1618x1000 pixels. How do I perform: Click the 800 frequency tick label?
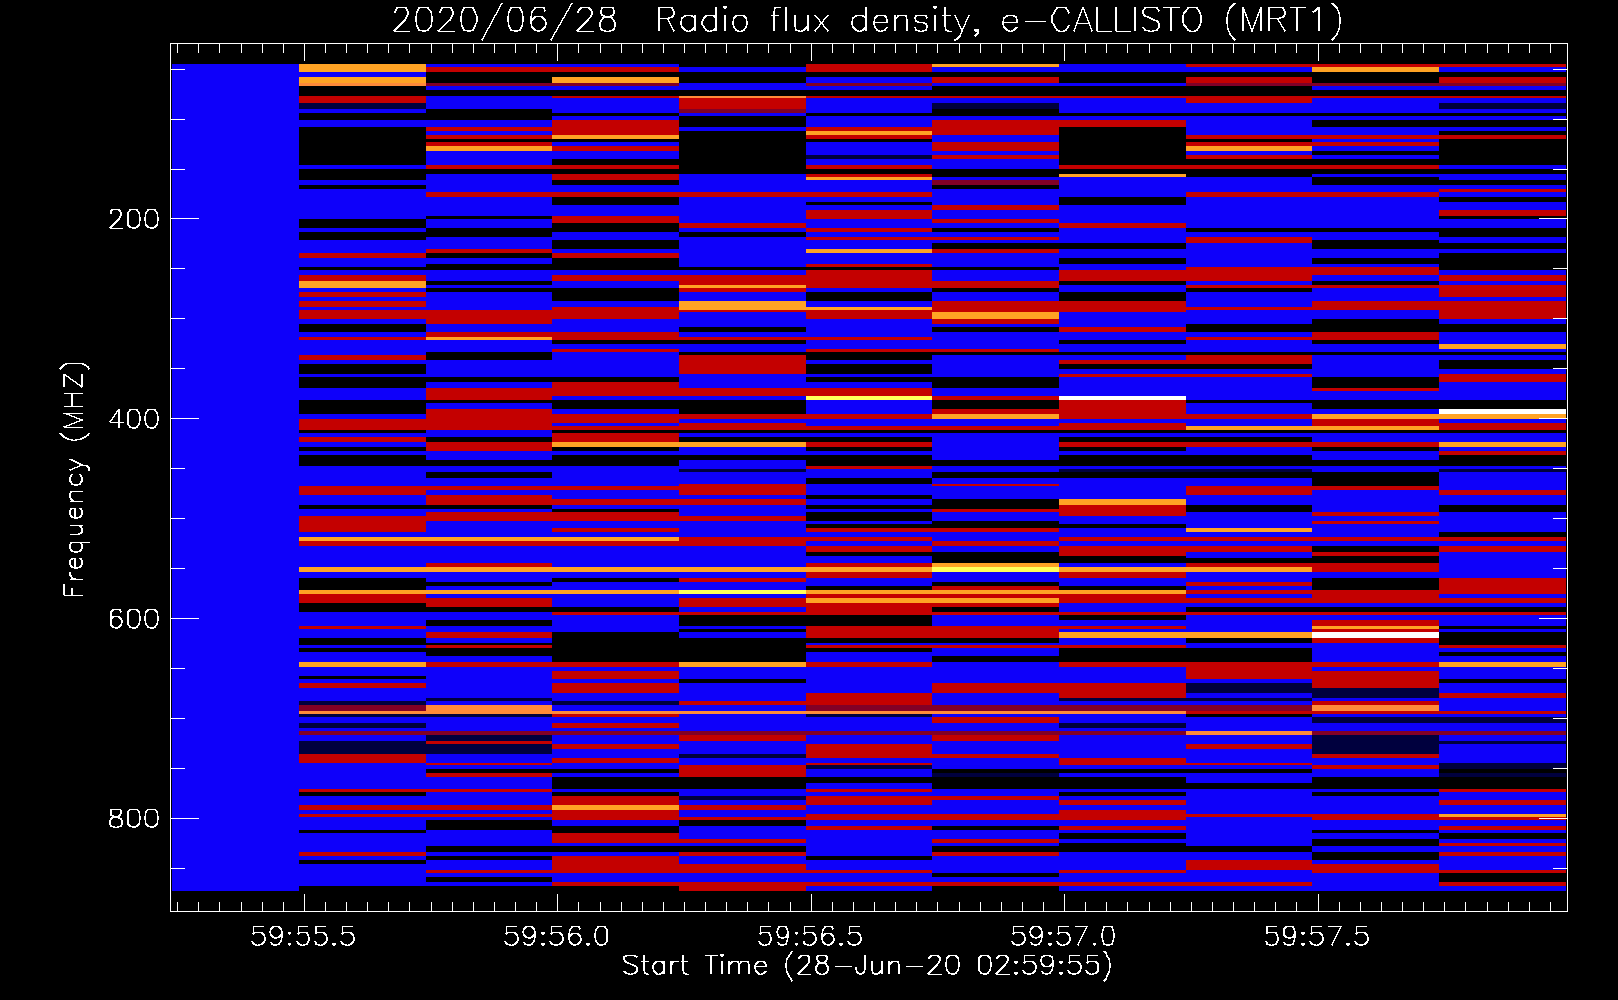pyautogui.click(x=134, y=819)
